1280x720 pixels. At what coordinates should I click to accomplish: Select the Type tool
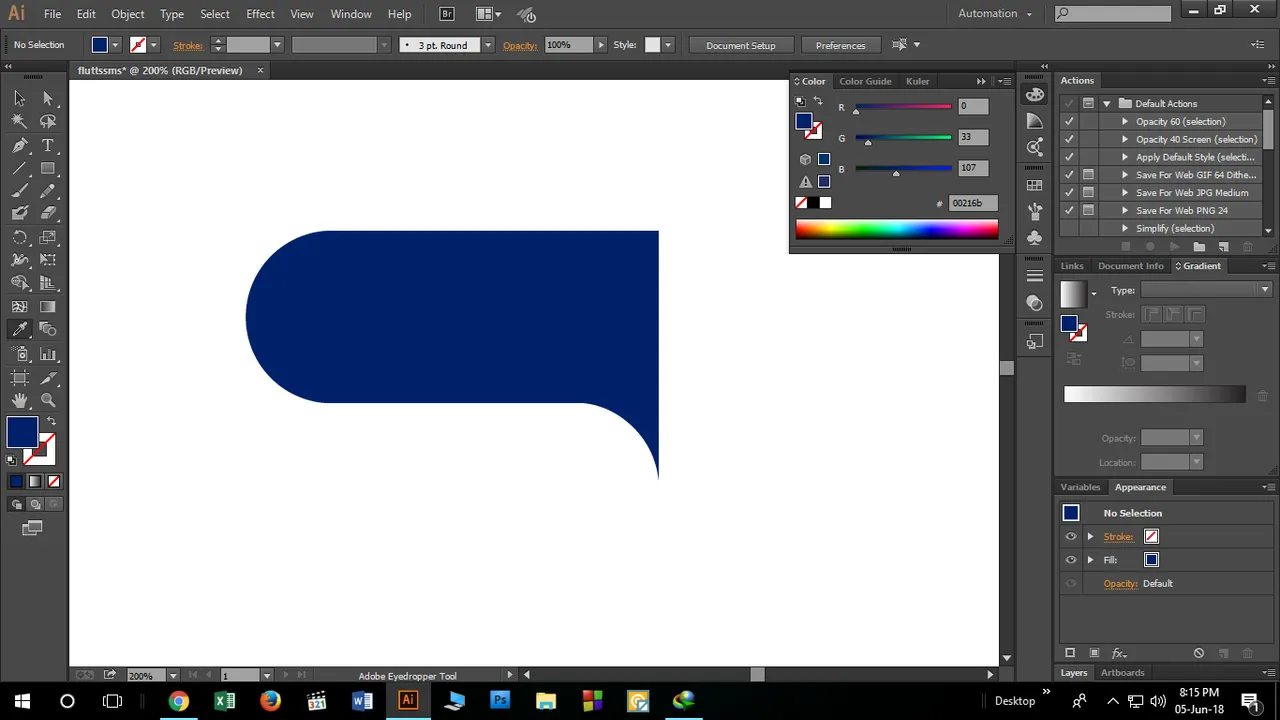click(x=48, y=146)
